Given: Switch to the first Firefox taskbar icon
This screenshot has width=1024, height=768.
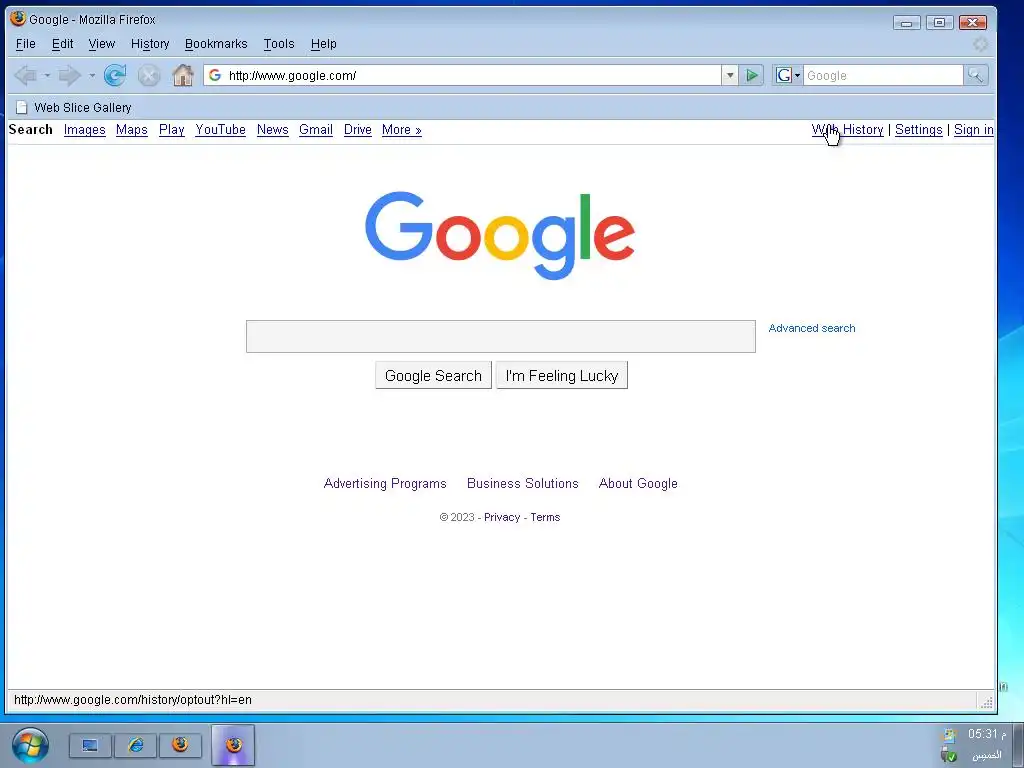Looking at the screenshot, I should point(180,745).
